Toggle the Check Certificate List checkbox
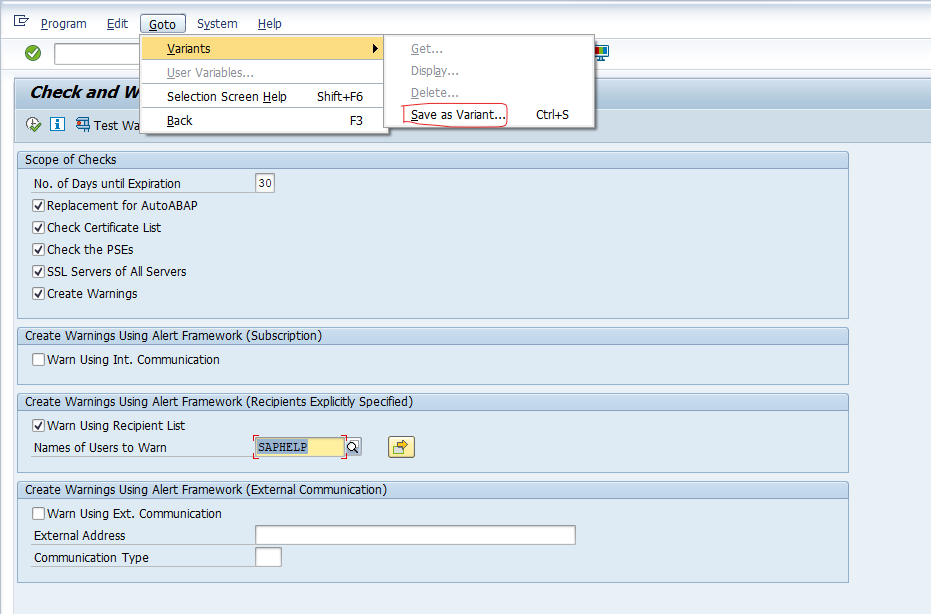This screenshot has height=614, width=931. [39, 228]
